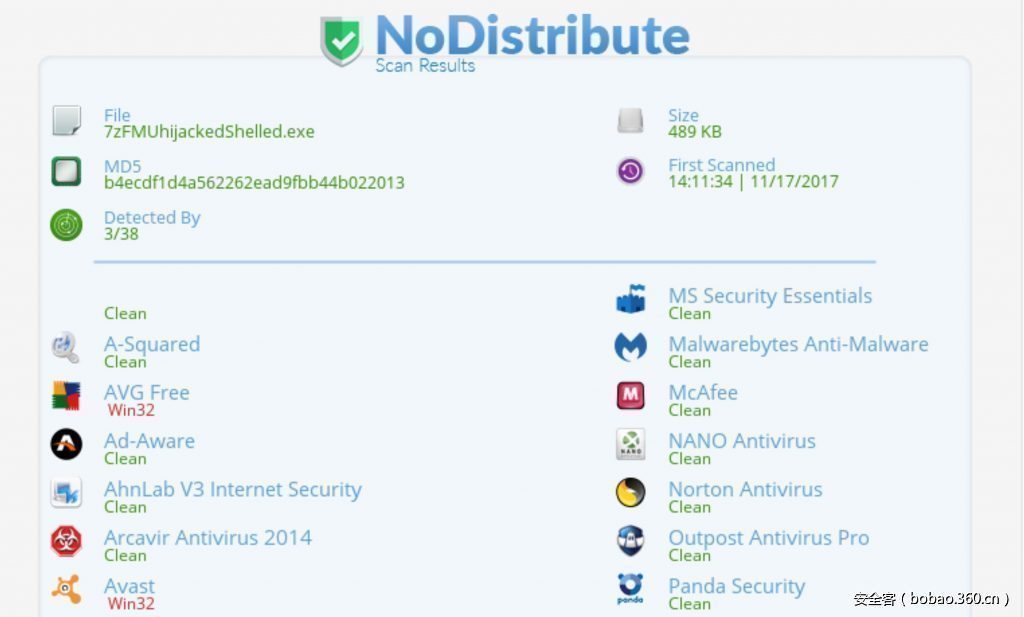1024x617 pixels.
Task: Click the A-Squared antivirus icon
Action: pos(66,347)
